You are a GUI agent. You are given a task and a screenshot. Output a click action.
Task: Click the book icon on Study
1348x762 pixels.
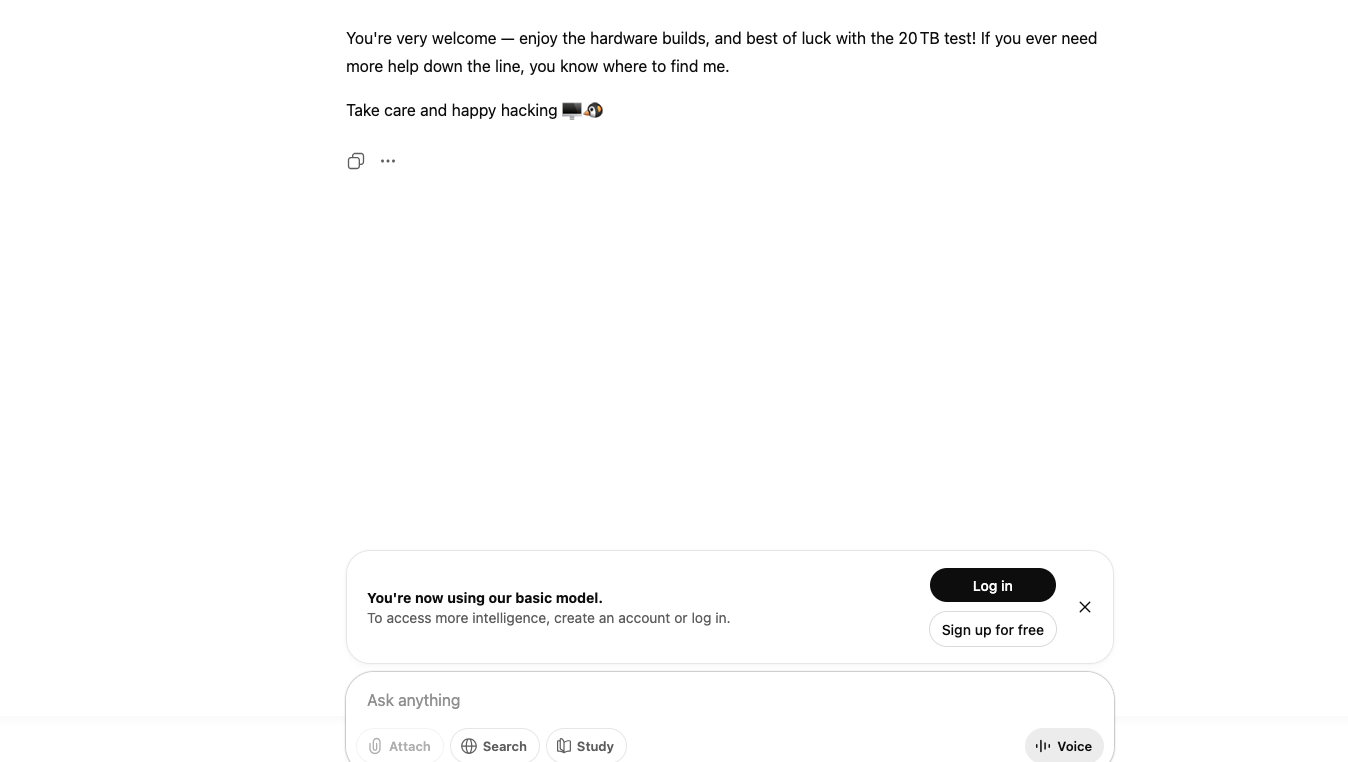(x=564, y=746)
